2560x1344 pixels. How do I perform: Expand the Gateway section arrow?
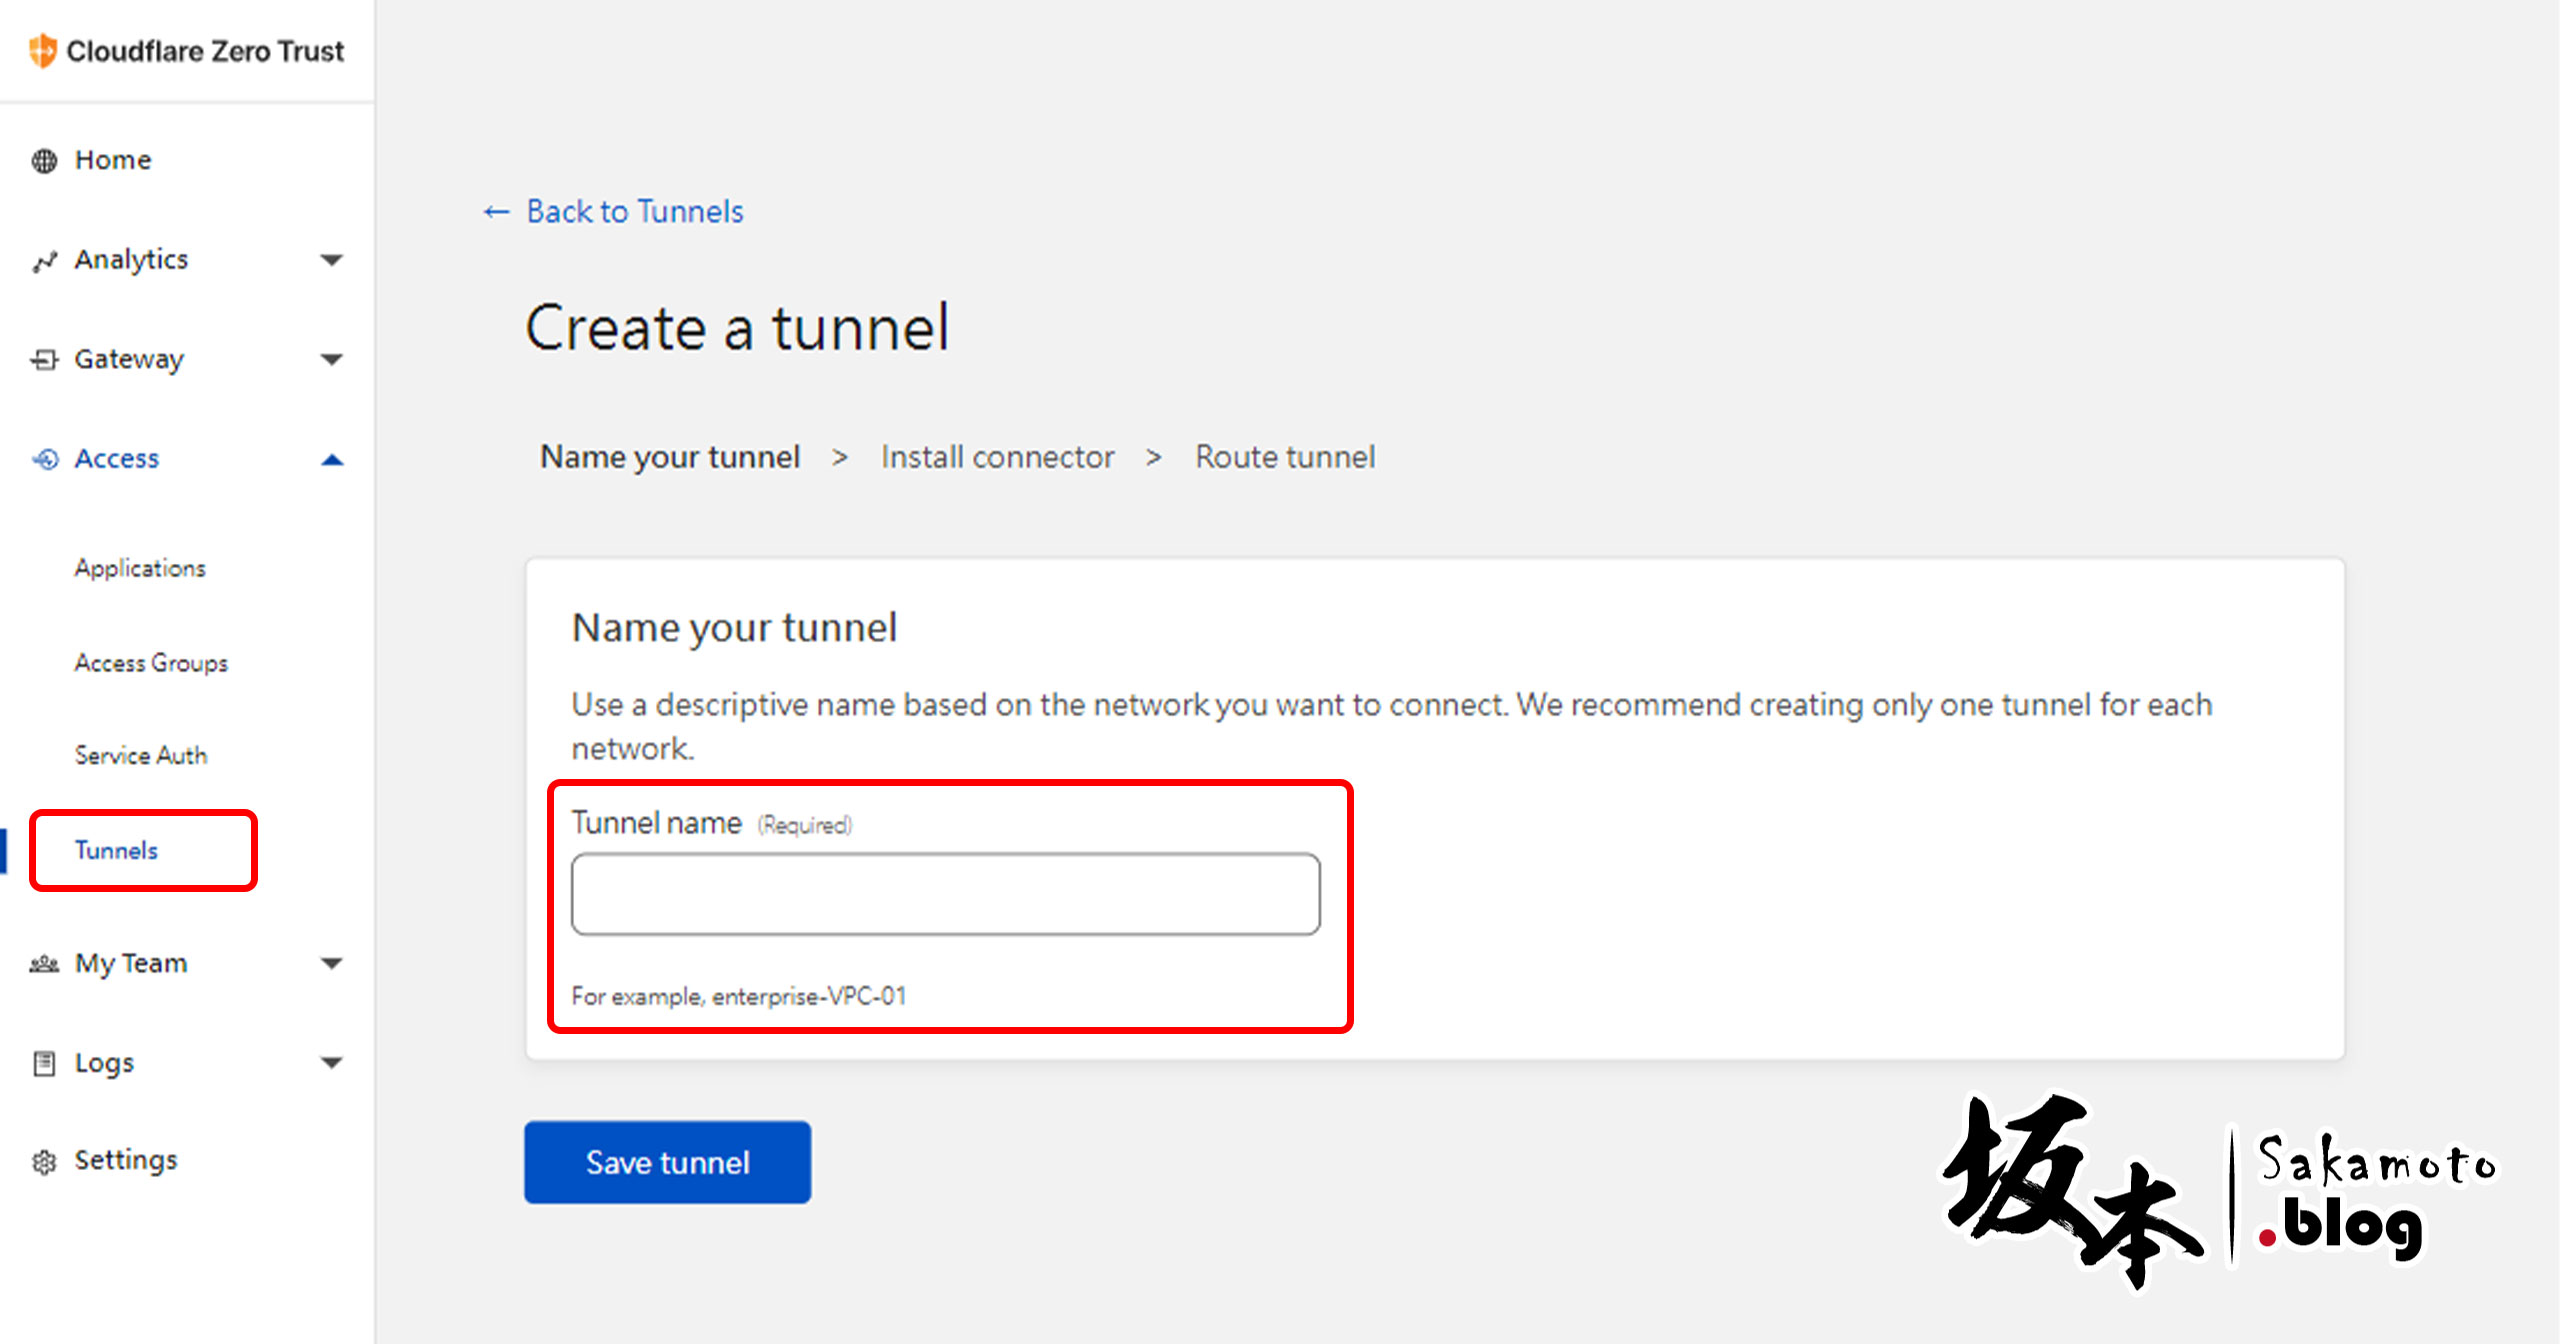click(x=331, y=359)
